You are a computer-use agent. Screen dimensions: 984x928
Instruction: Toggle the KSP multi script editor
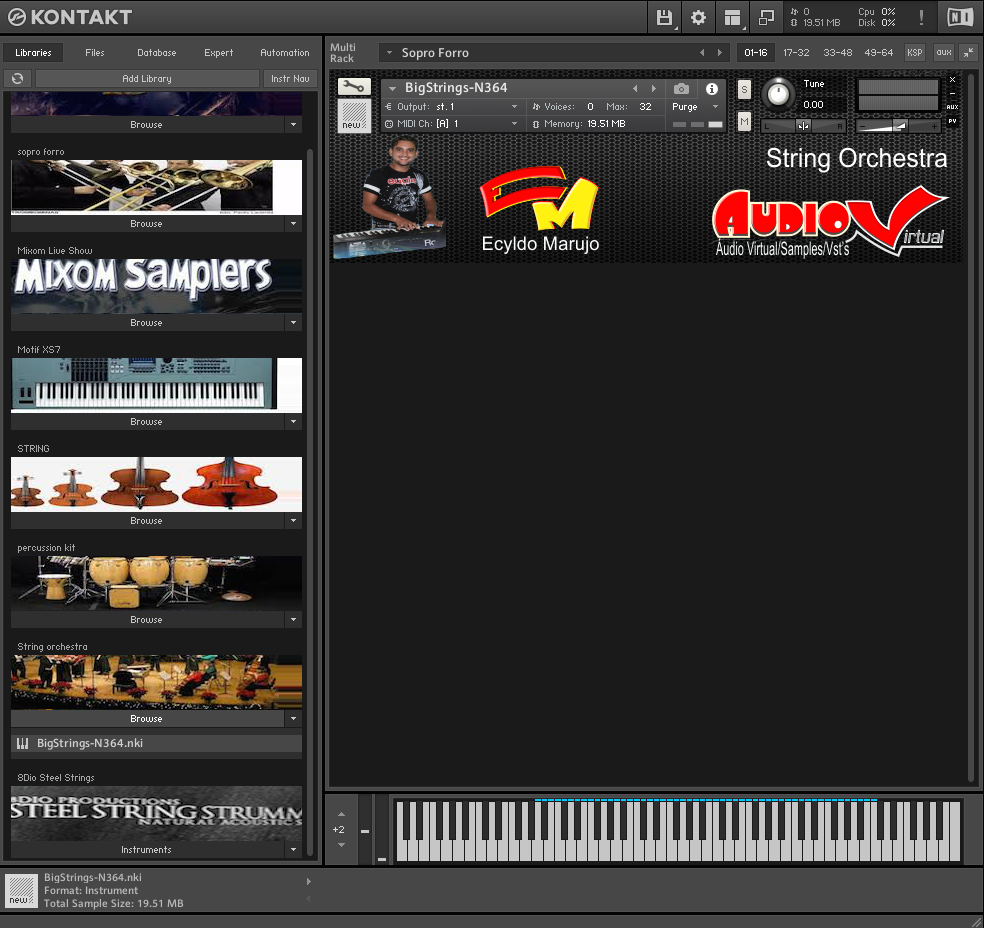click(x=914, y=53)
